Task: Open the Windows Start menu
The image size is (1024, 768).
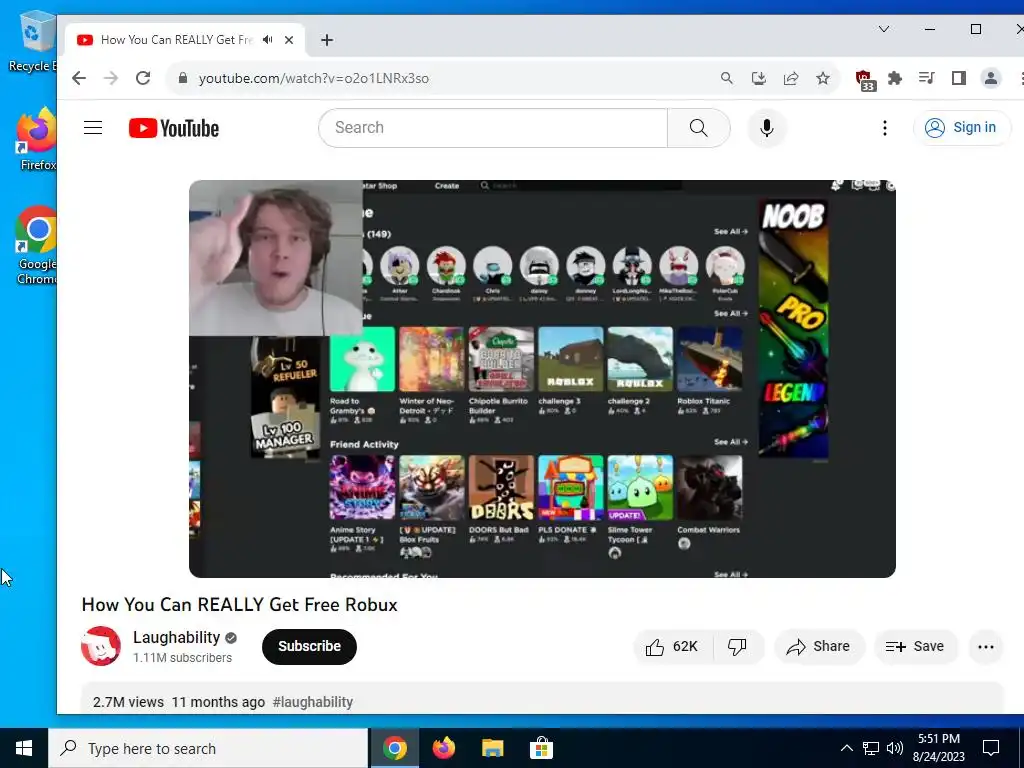Action: [24, 748]
